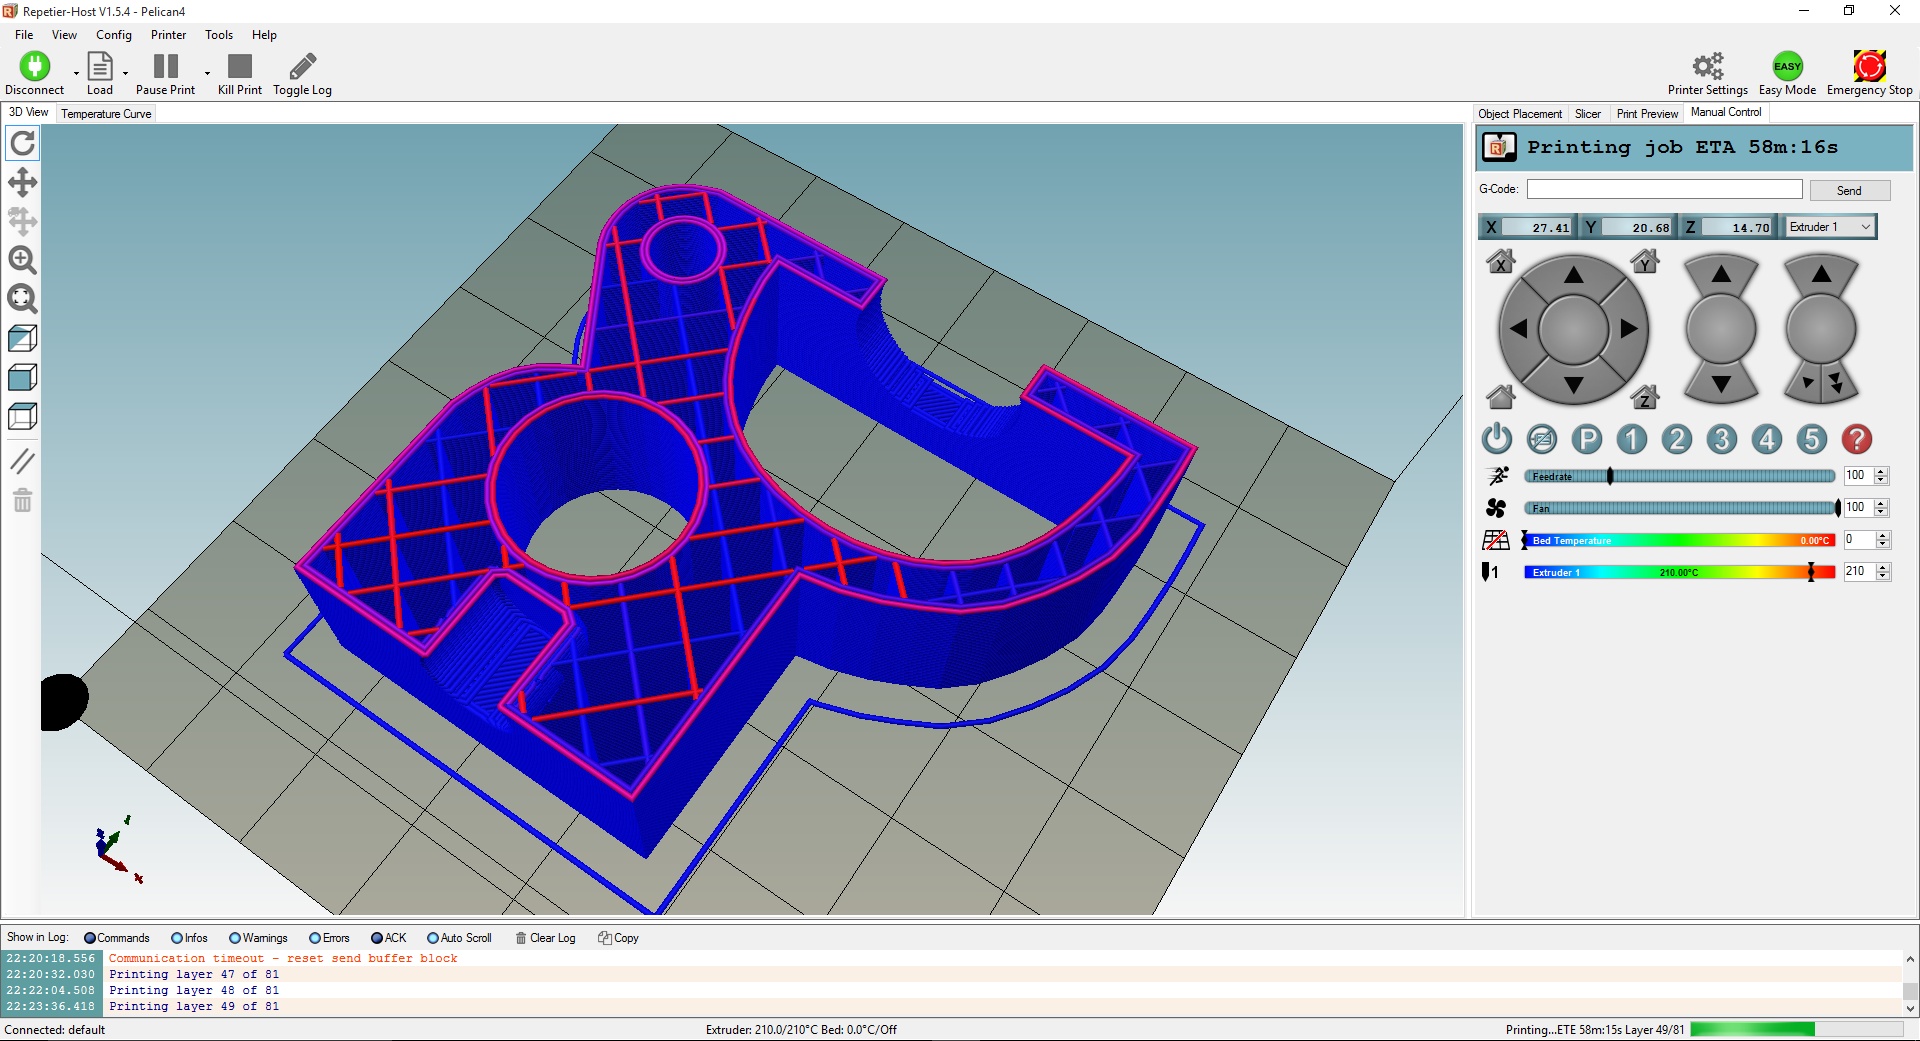Screen dimensions: 1920x1041
Task: Switch to Temperature Curve tab
Action: (x=106, y=114)
